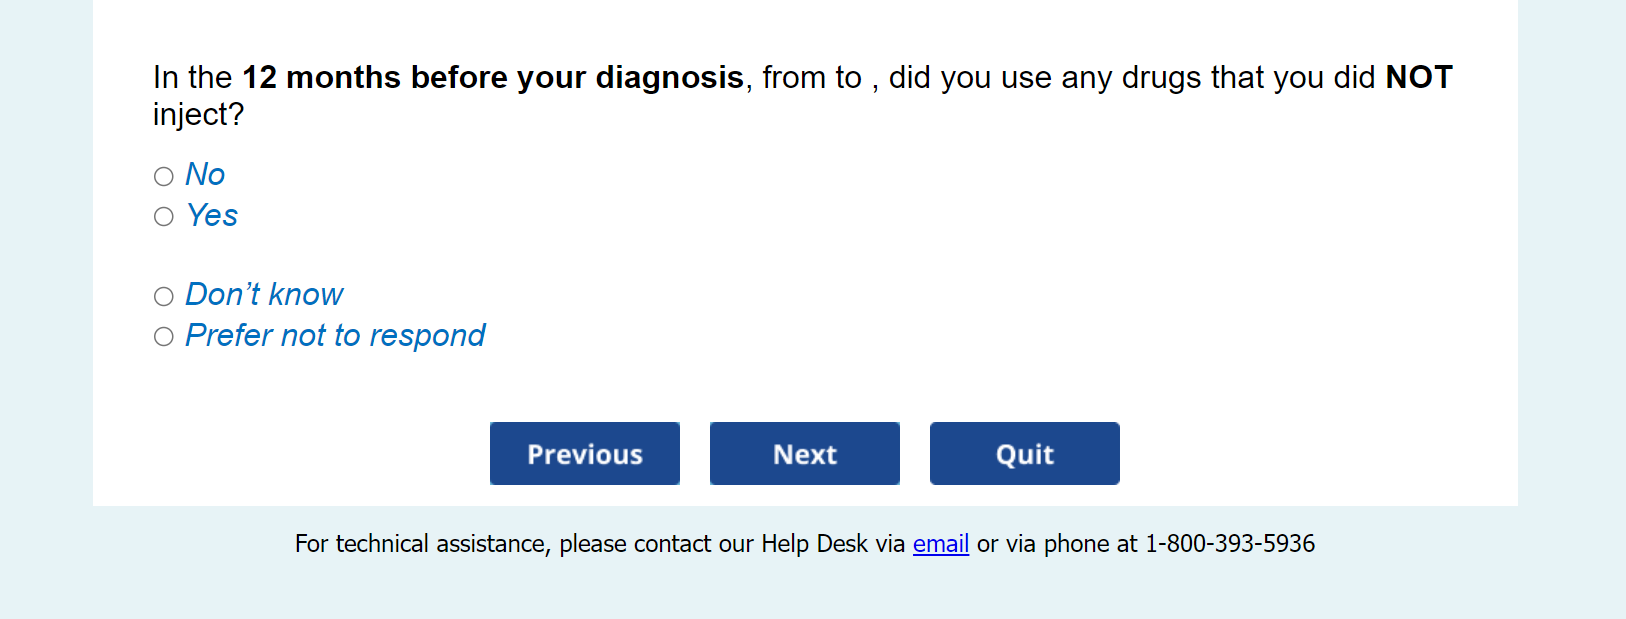Click the bold "12 months before your diagnosis" text
The image size is (1626, 619).
tap(493, 78)
